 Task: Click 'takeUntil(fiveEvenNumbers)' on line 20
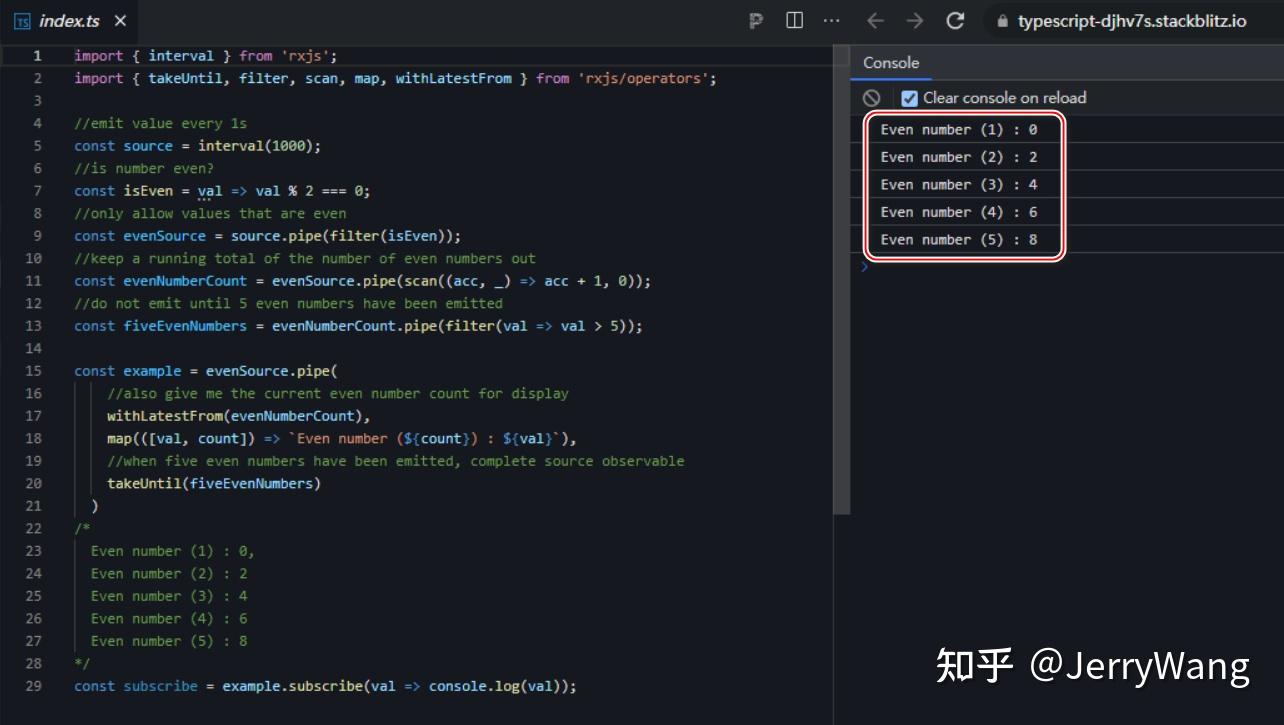[214, 483]
